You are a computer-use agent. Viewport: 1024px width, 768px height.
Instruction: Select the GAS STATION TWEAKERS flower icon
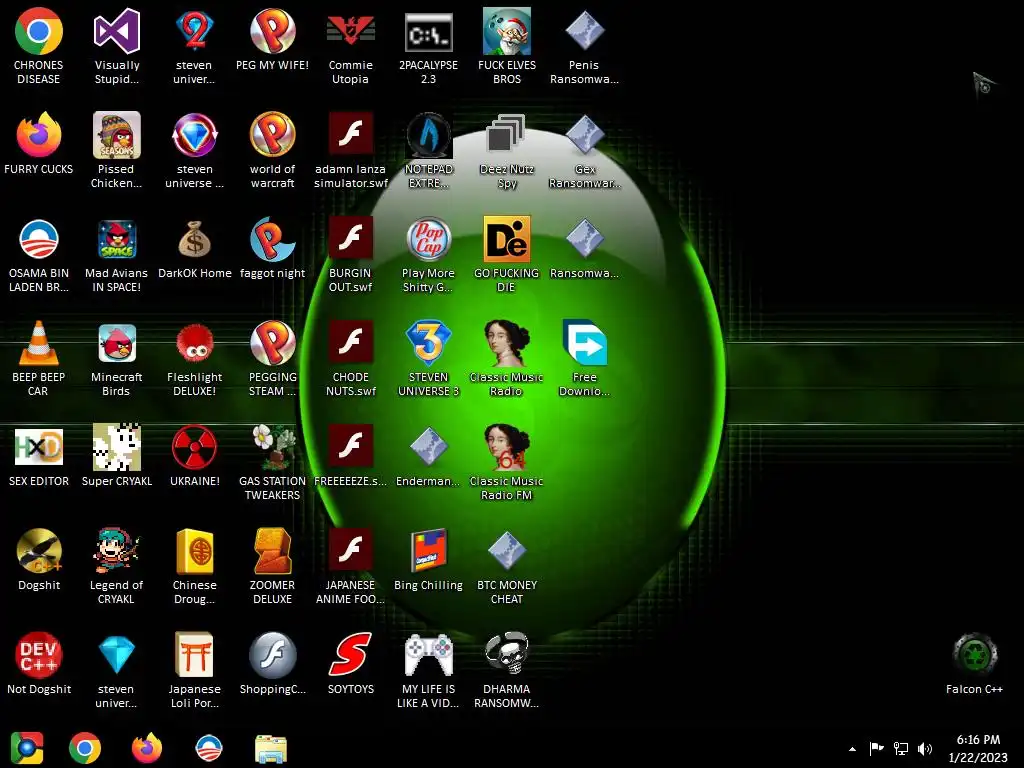(x=272, y=447)
